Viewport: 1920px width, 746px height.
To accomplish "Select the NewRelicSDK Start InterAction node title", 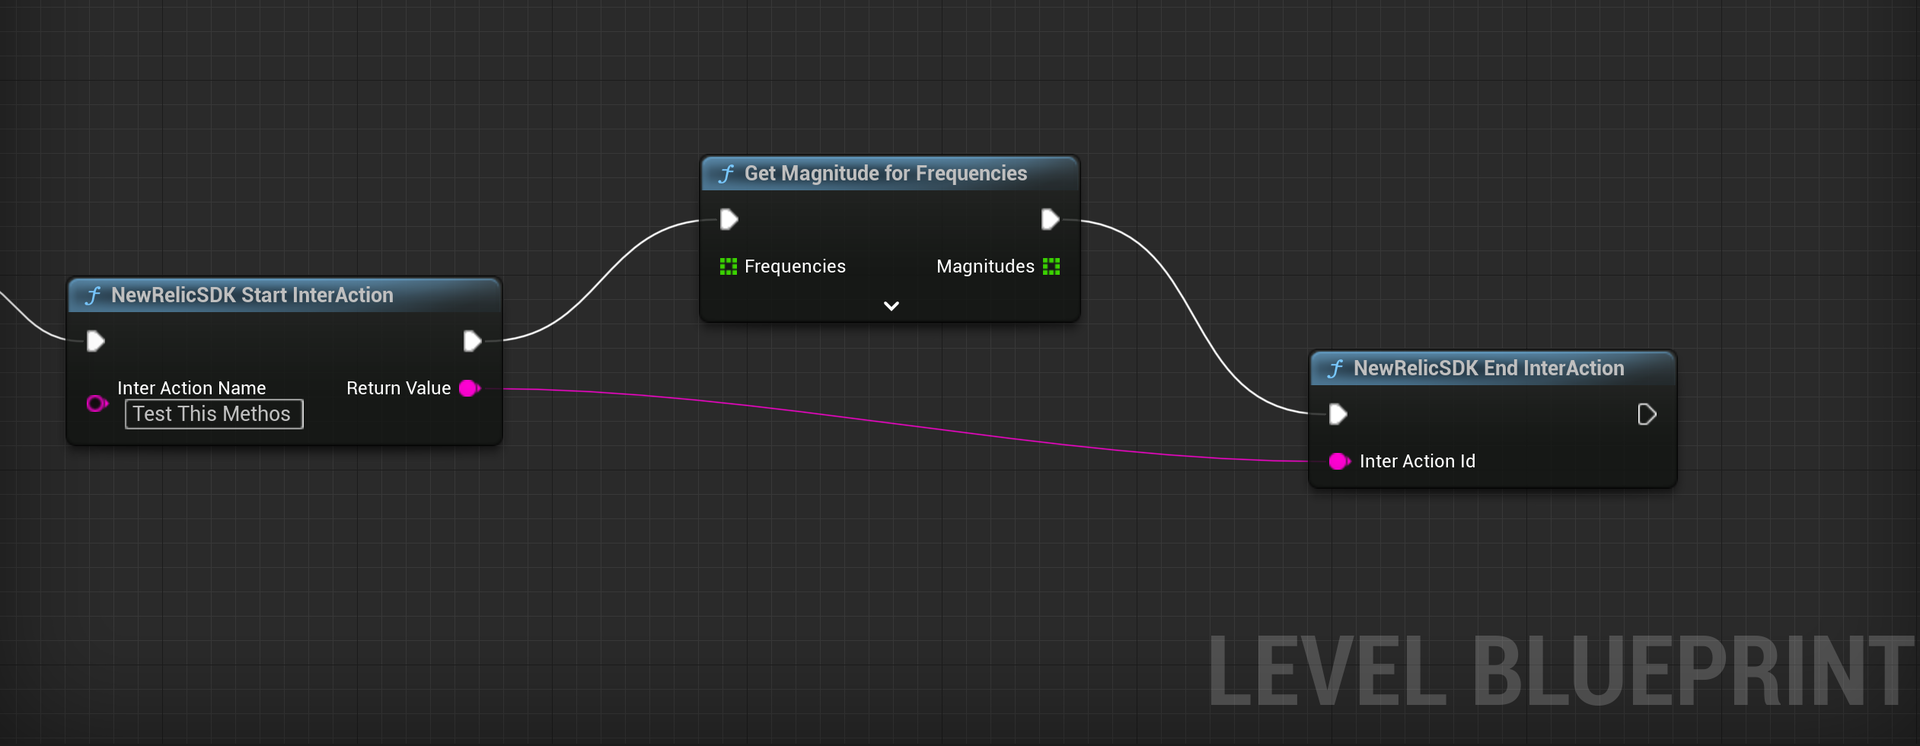I will pyautogui.click(x=252, y=295).
